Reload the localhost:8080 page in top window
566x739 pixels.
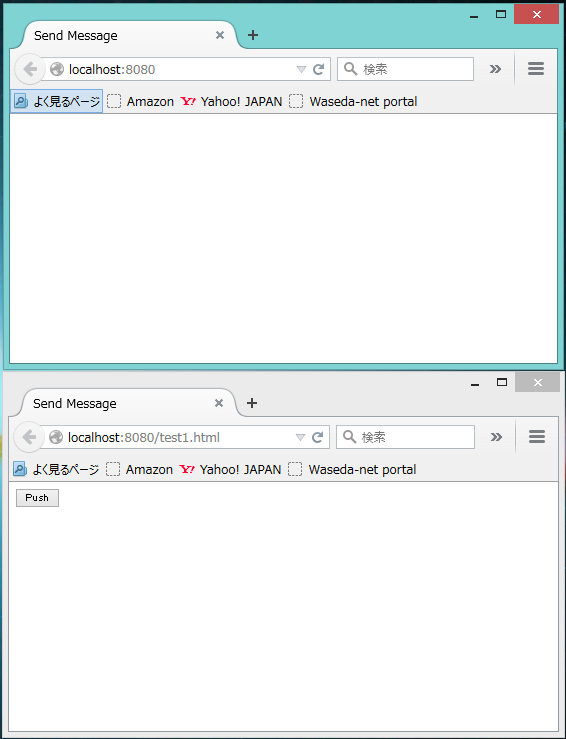(x=319, y=69)
